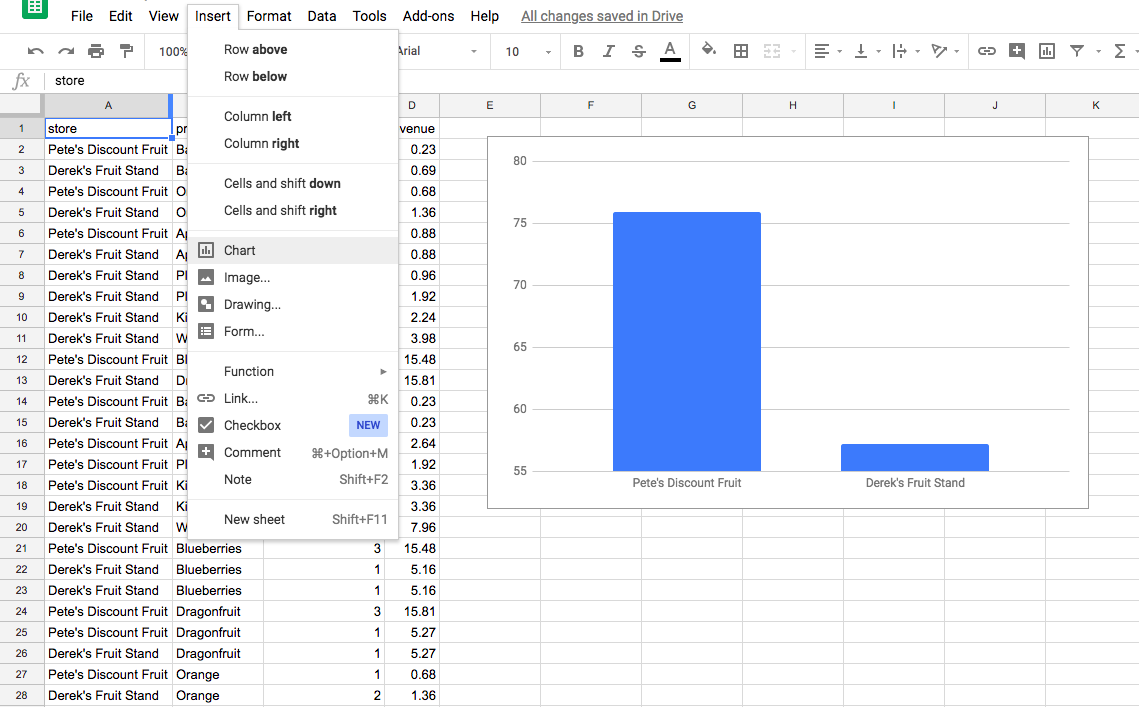Screen dimensions: 1139x707
Task: Click the undo arrow icon
Action: (x=36, y=51)
